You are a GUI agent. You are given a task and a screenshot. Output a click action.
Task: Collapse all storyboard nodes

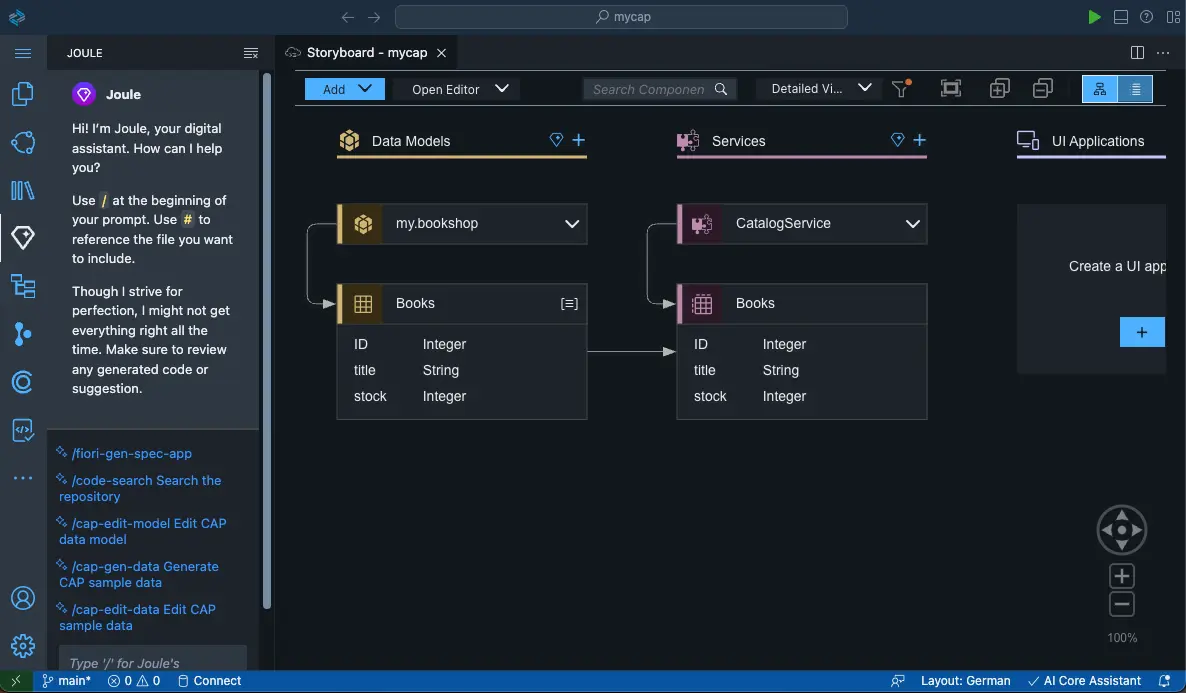tap(1042, 89)
